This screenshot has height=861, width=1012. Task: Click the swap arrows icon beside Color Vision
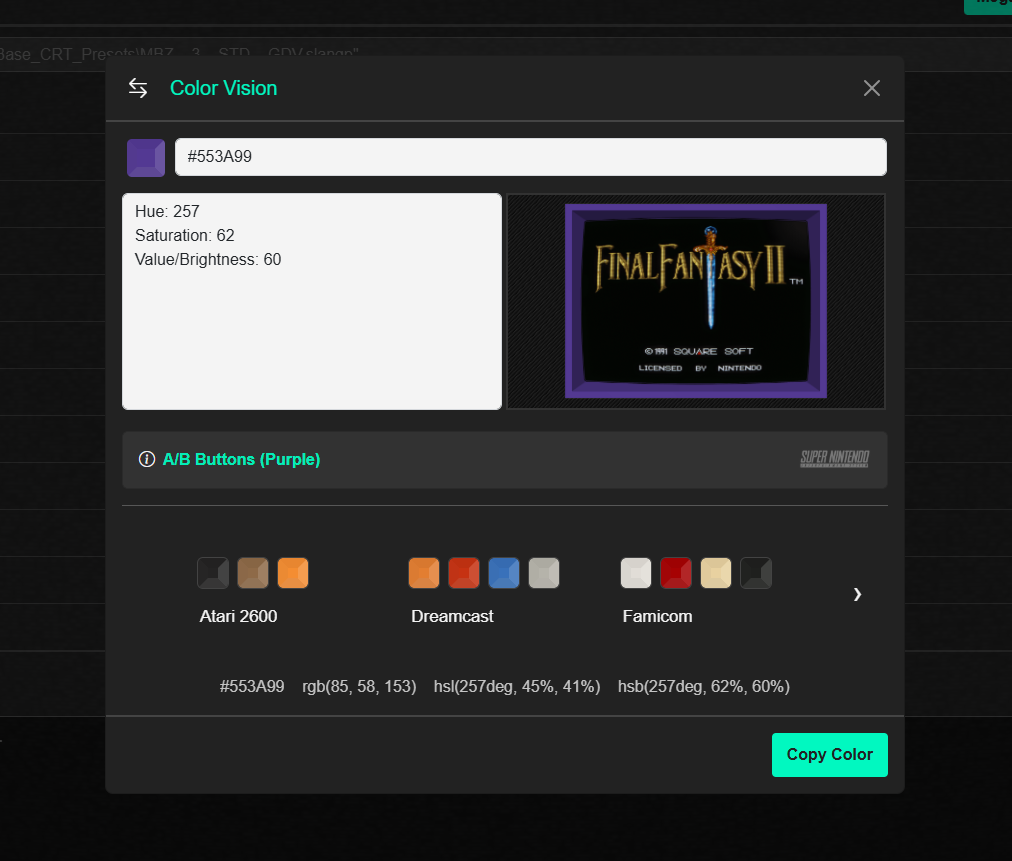[x=138, y=88]
